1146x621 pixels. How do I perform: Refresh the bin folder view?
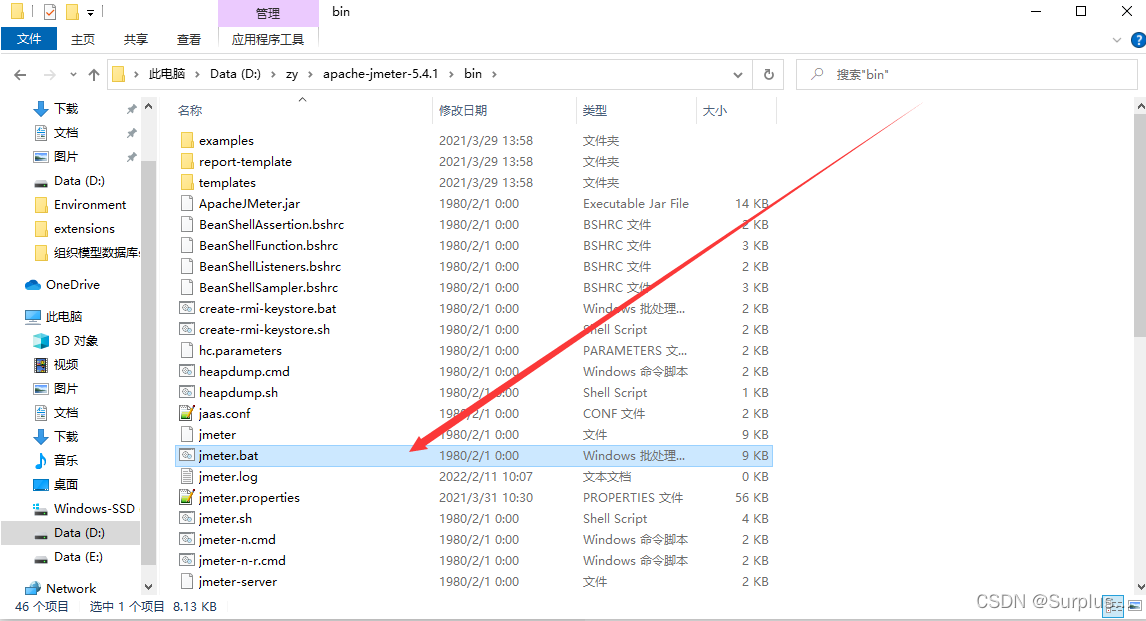768,75
